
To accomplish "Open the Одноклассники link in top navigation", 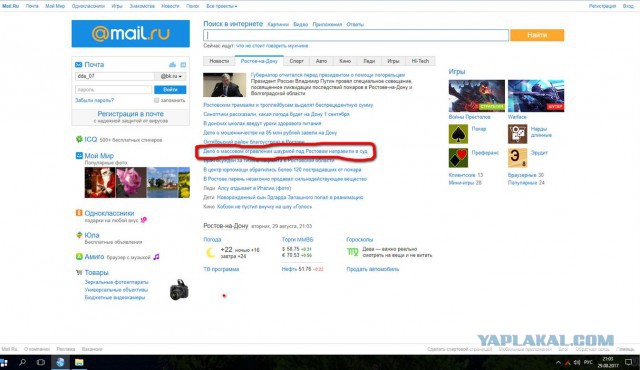I will click(88, 6).
